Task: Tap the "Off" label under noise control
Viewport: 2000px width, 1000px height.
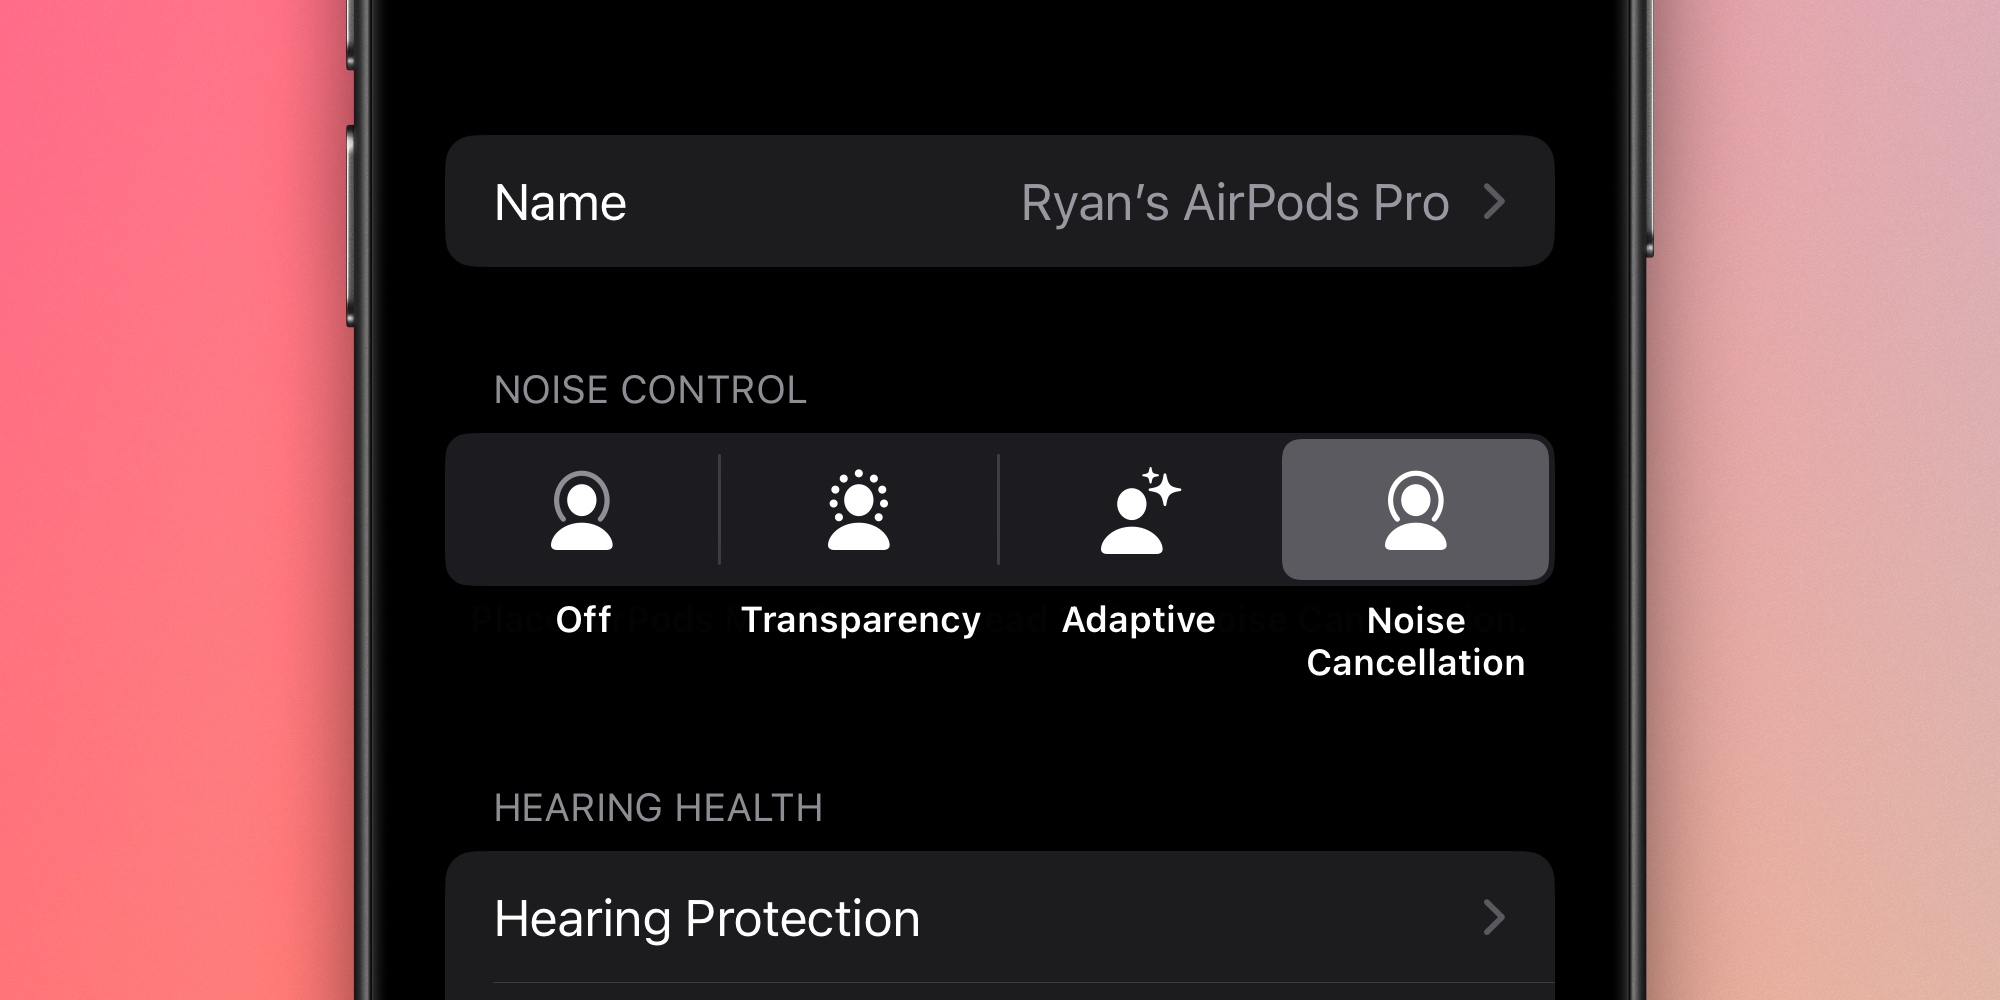Action: pos(583,620)
